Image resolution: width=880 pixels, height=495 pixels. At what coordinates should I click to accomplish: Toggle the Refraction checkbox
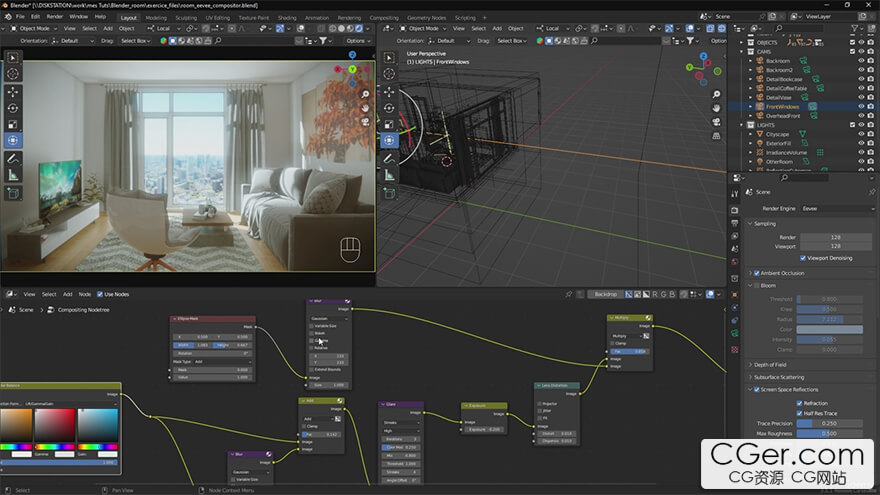pyautogui.click(x=799, y=403)
